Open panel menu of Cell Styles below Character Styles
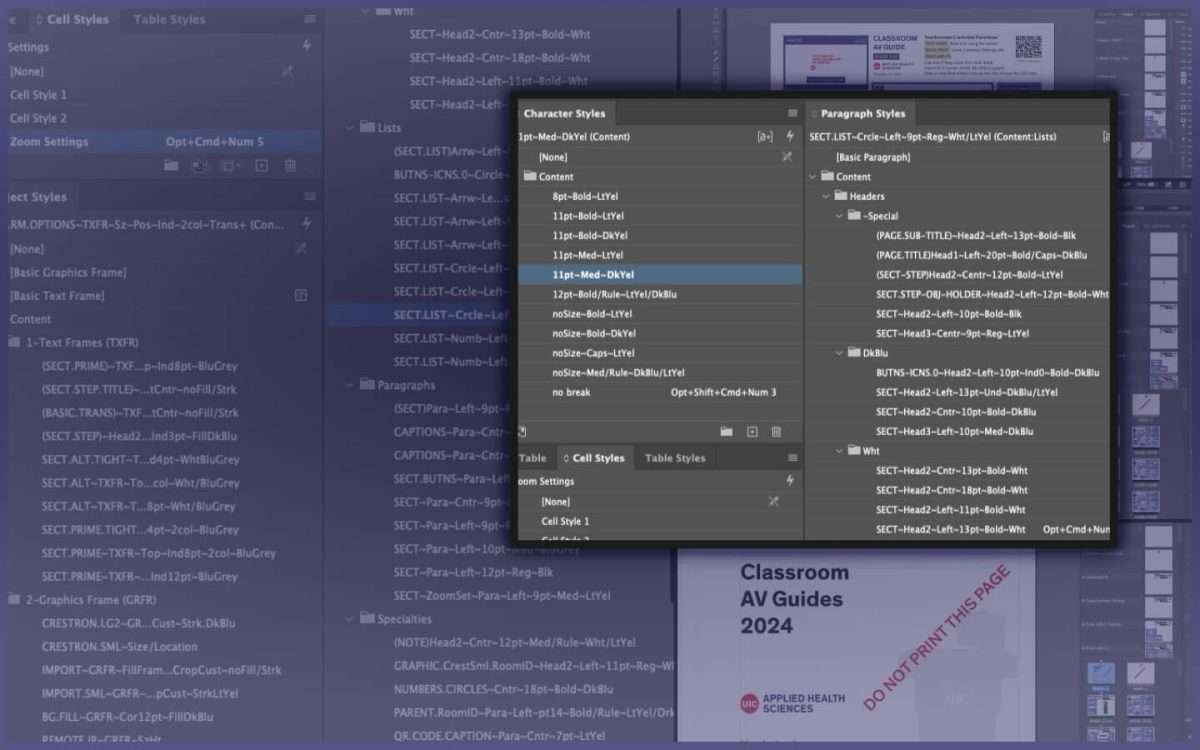The width and height of the screenshot is (1200, 750). pyautogui.click(x=792, y=458)
